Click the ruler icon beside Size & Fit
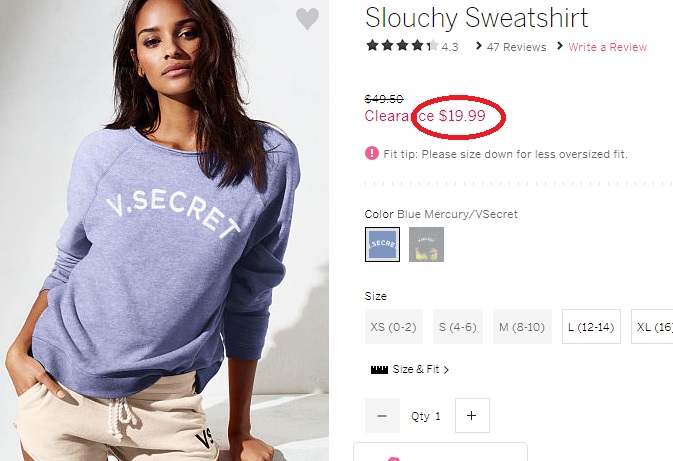 click(379, 370)
